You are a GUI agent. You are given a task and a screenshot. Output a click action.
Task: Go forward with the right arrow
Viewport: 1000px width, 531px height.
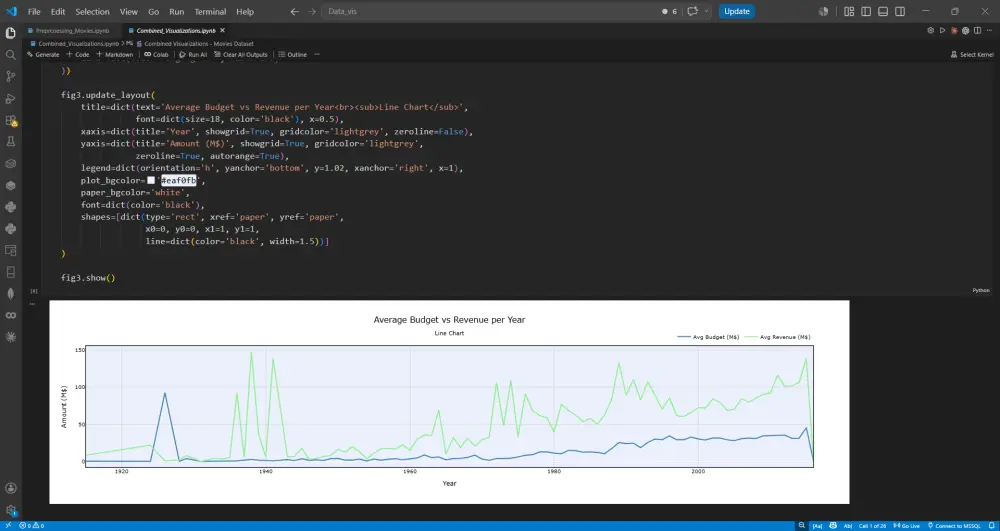[311, 11]
